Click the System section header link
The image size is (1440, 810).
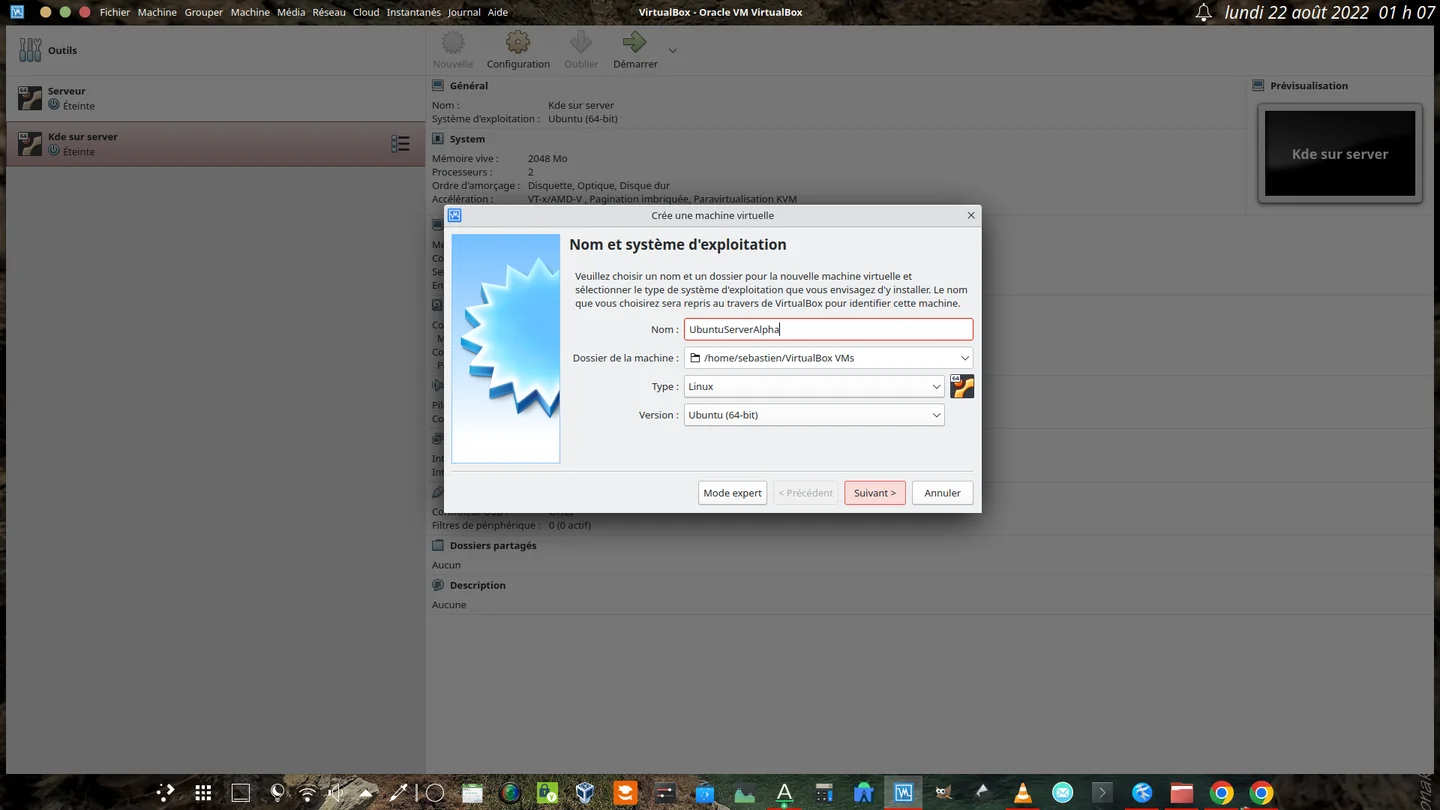point(467,139)
